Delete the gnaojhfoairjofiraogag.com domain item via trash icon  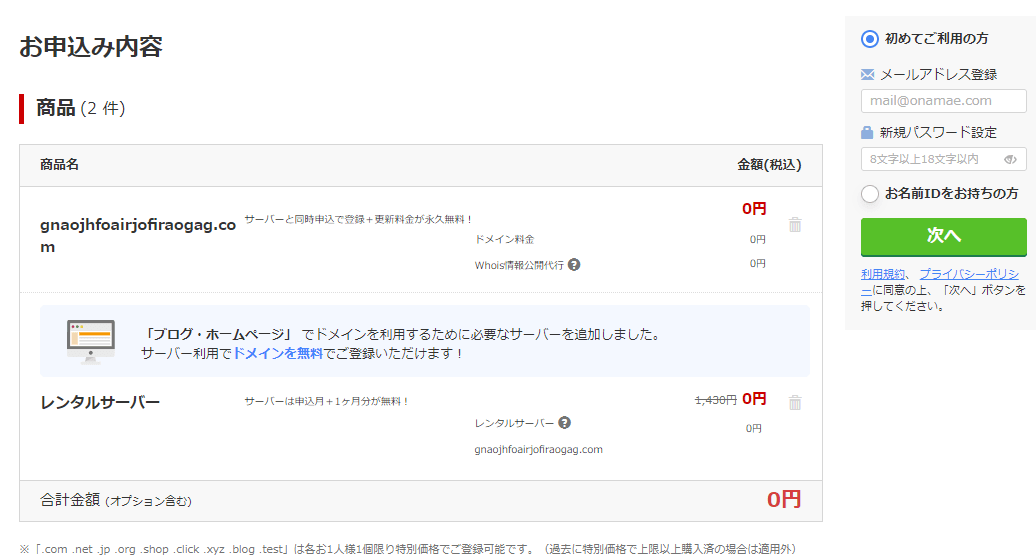[795, 225]
